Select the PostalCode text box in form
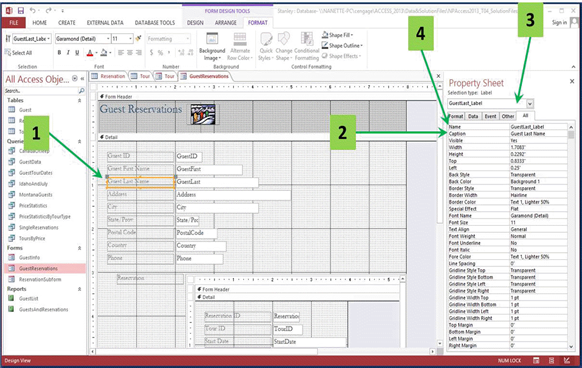Screen dimensions: 582x368 click(x=196, y=233)
